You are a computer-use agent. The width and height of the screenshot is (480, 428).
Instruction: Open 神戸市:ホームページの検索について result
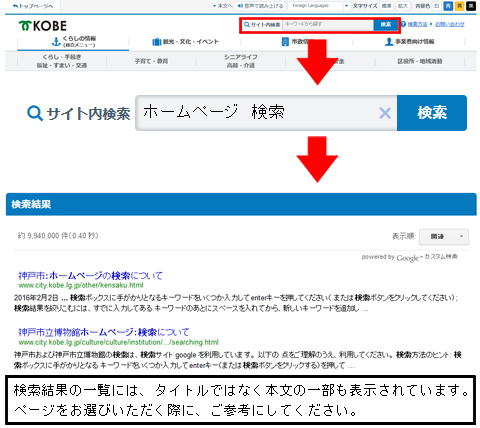(90, 276)
